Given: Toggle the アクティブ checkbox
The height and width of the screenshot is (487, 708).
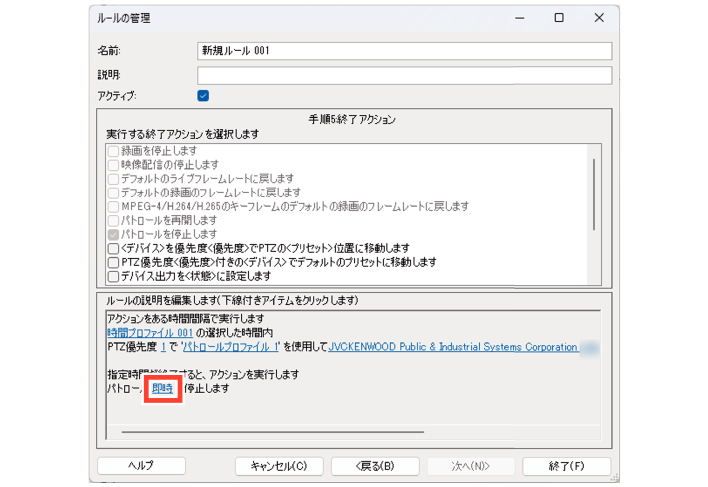Looking at the screenshot, I should click(x=203, y=96).
